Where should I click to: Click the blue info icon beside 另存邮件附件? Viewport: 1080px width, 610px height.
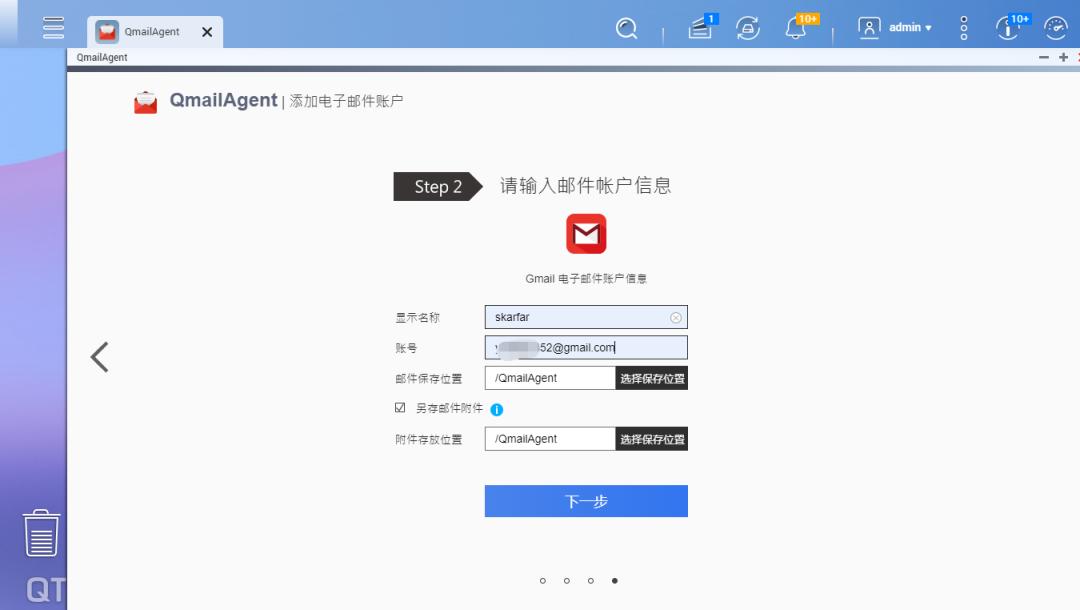tap(499, 408)
